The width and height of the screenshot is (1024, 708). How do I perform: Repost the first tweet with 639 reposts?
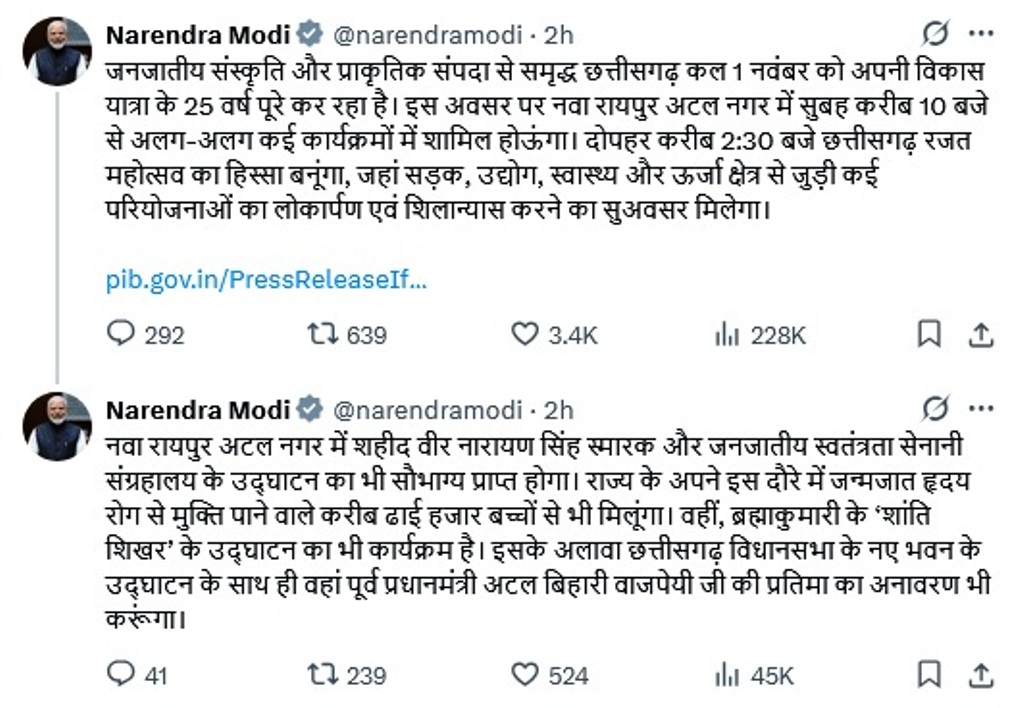click(323, 334)
